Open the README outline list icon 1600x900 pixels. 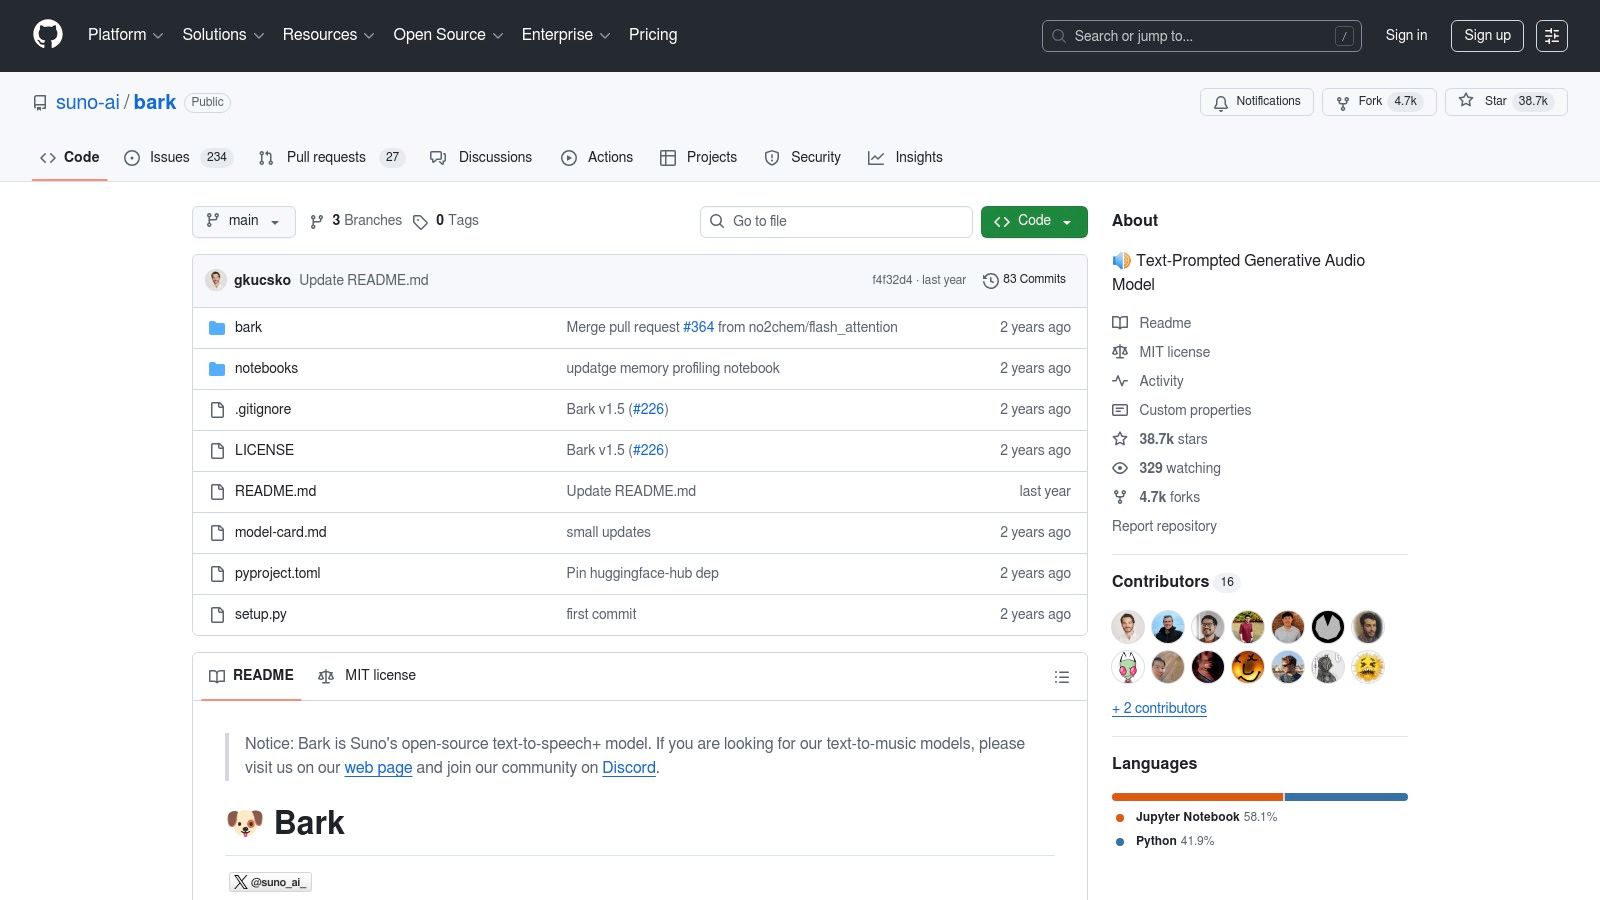click(x=1061, y=677)
